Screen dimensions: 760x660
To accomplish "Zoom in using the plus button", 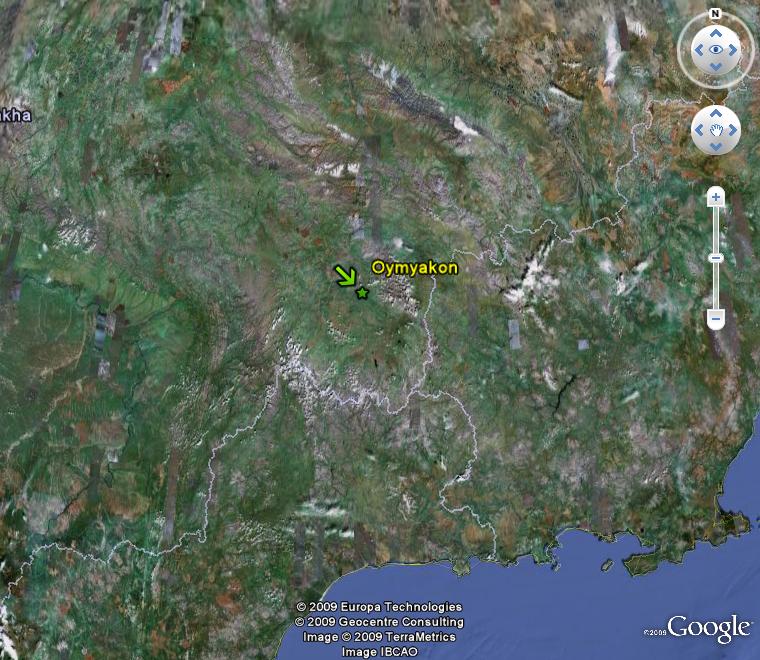I will [x=715, y=197].
